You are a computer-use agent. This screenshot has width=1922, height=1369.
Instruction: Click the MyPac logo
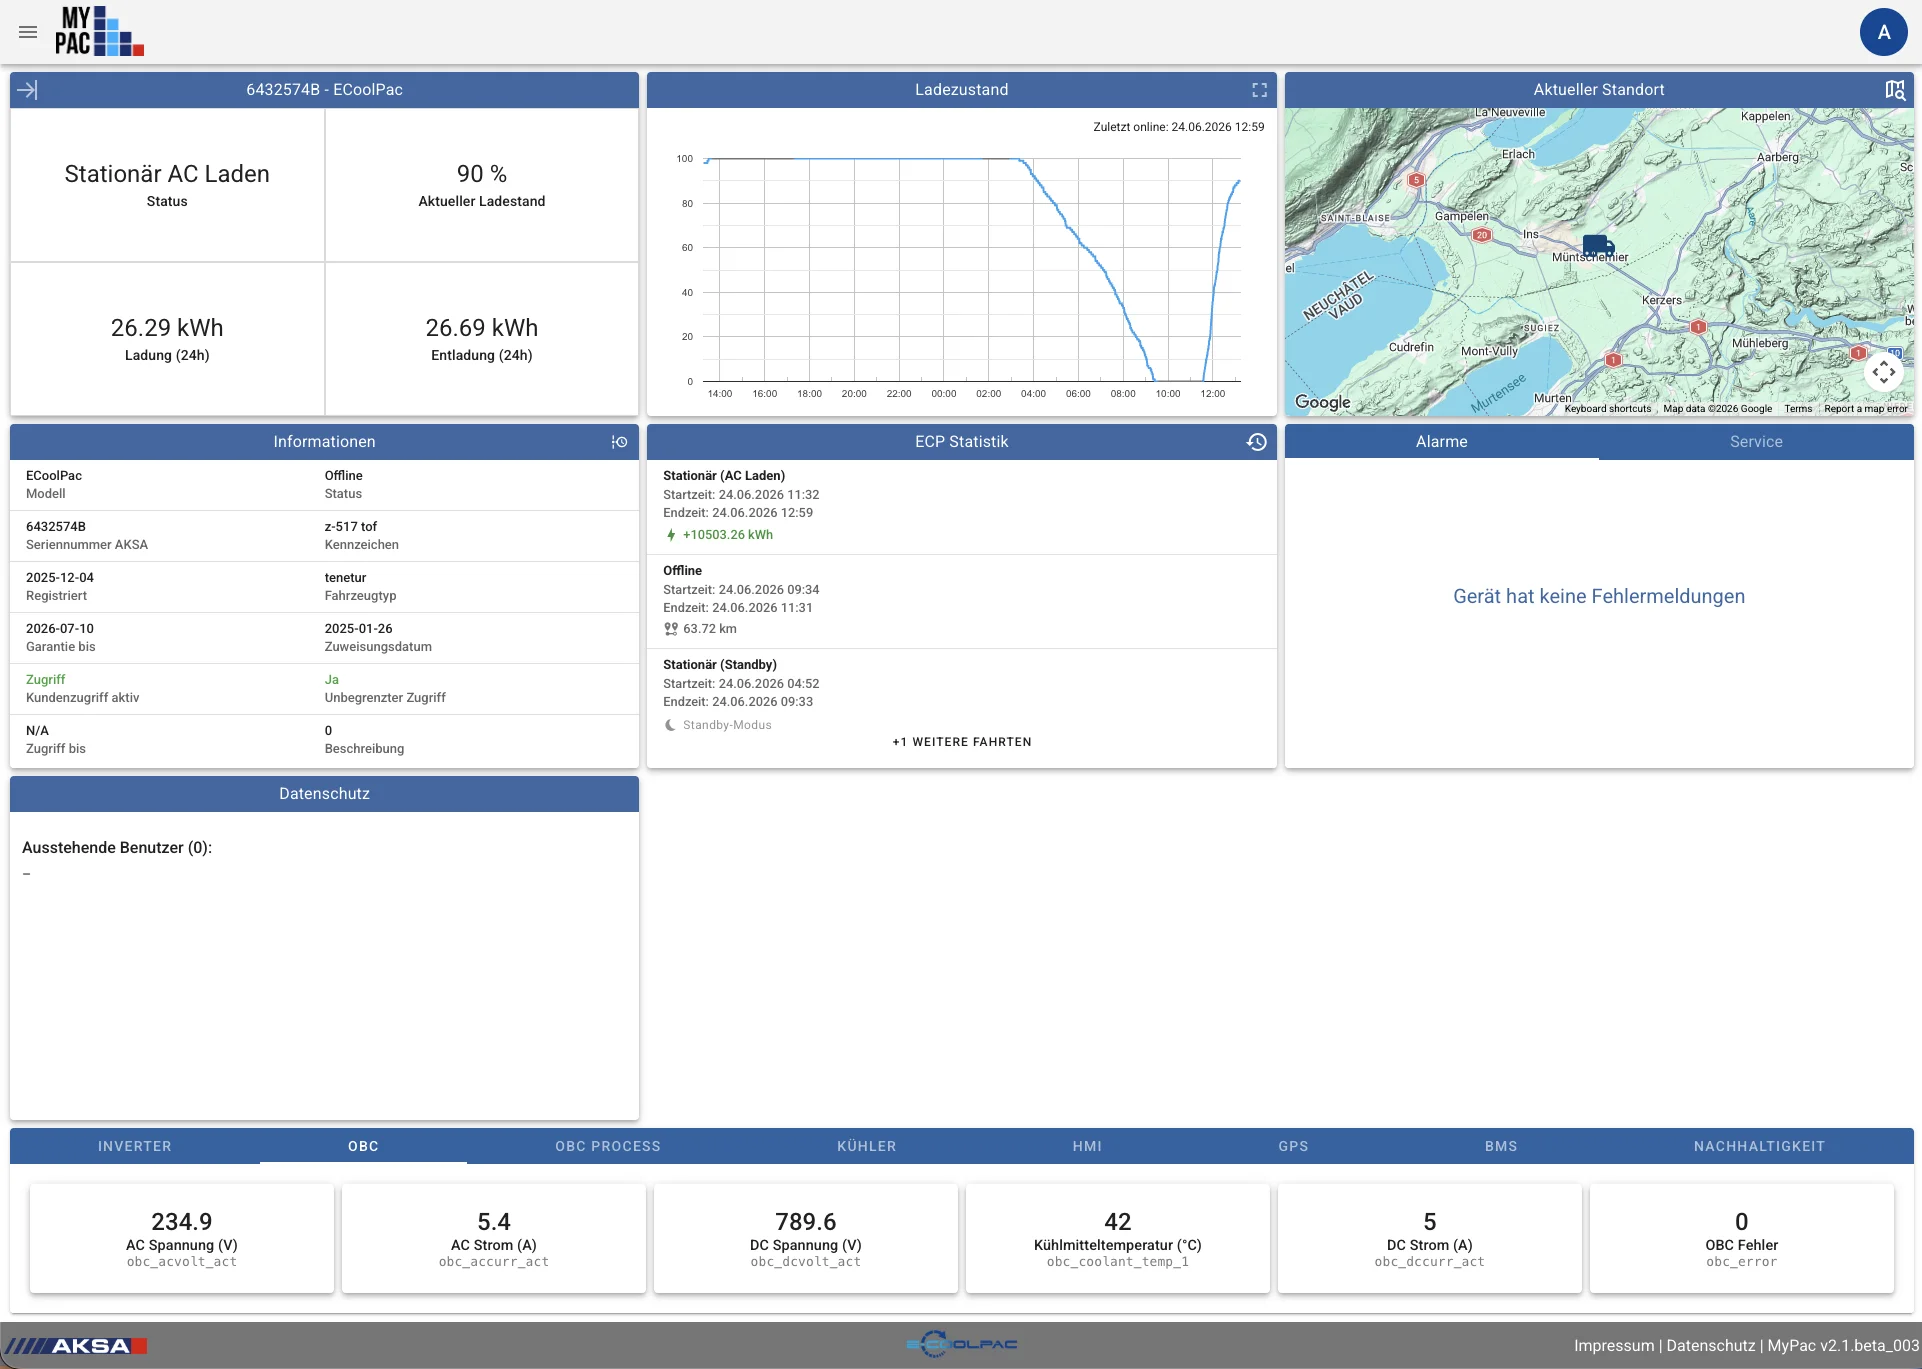tap(99, 31)
